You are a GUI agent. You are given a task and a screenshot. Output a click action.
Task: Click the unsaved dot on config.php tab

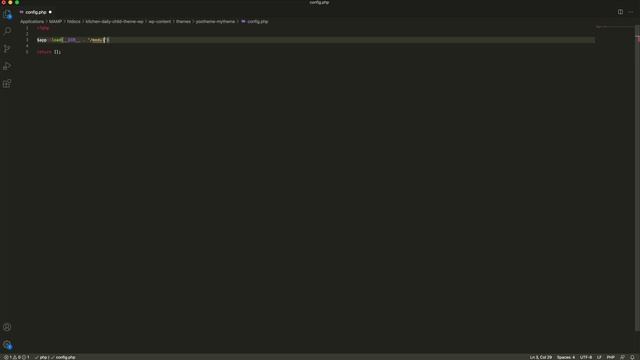[50, 12]
